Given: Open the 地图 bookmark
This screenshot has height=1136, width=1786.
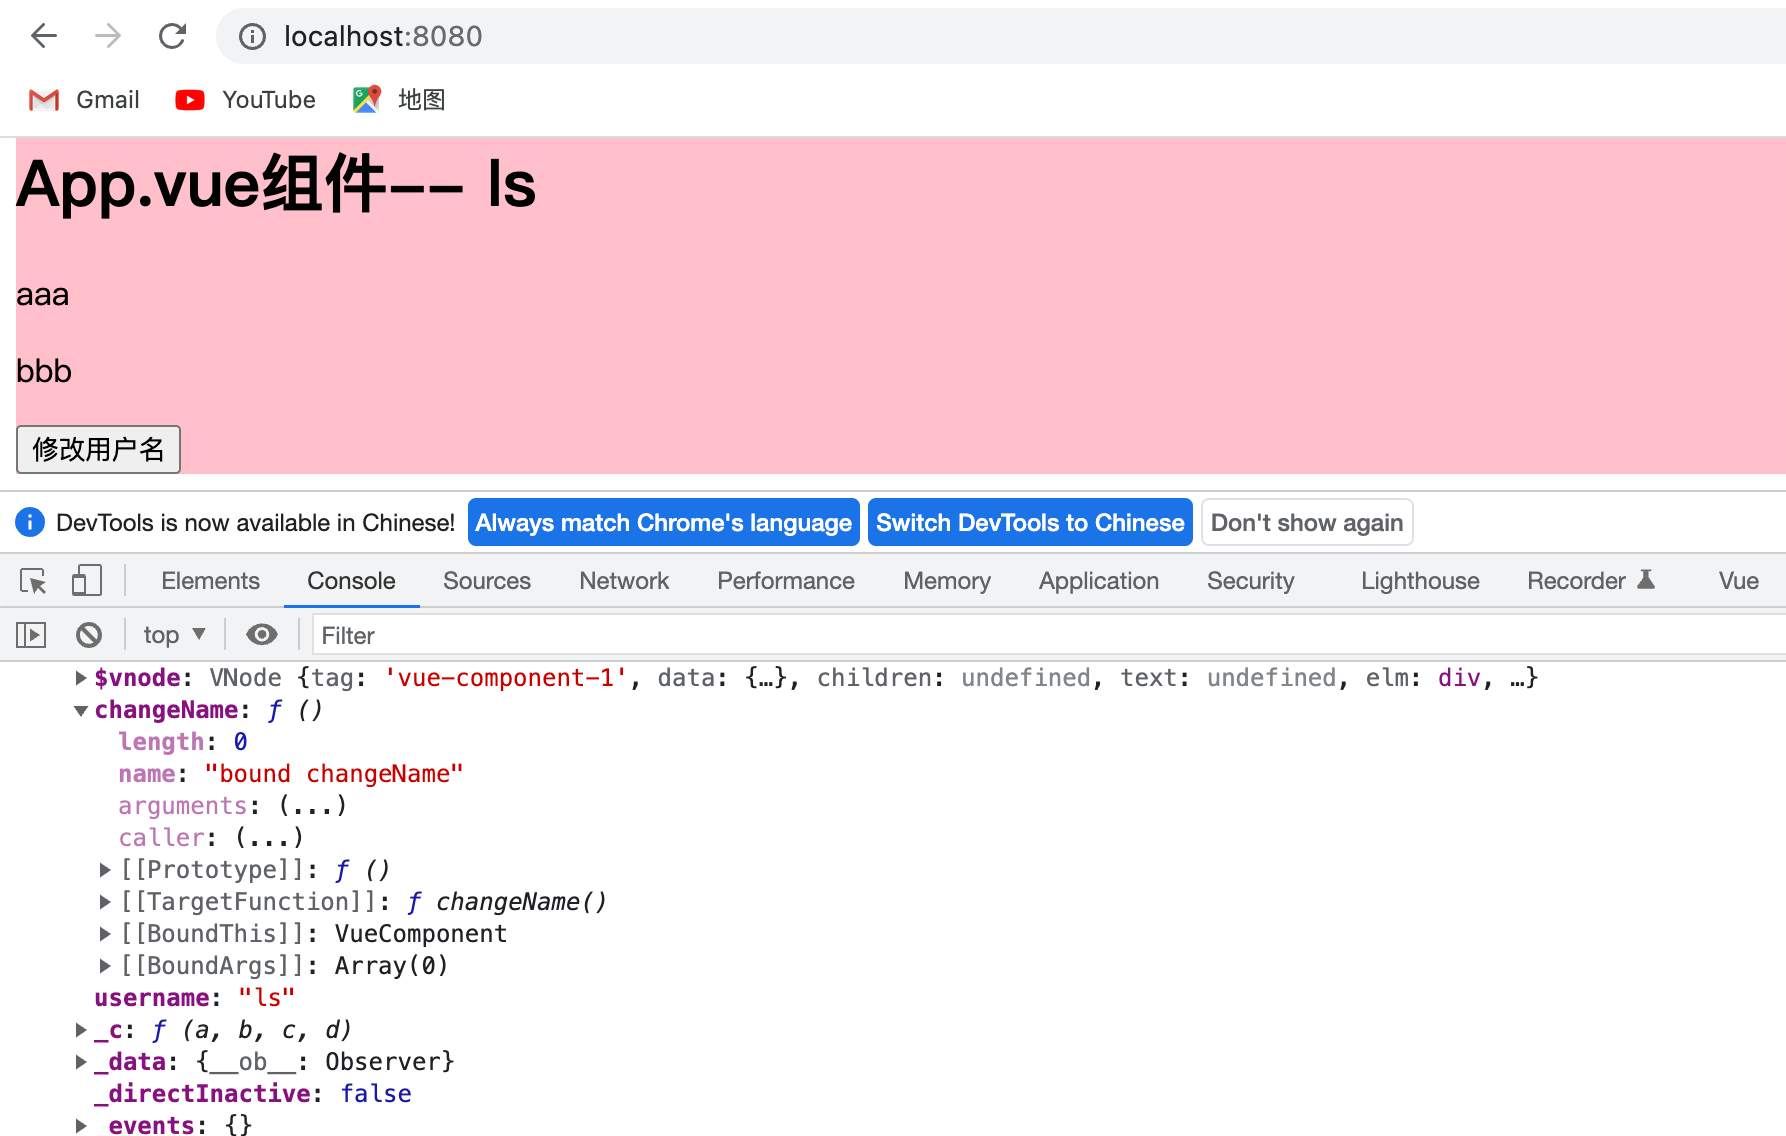Looking at the screenshot, I should pyautogui.click(x=397, y=99).
